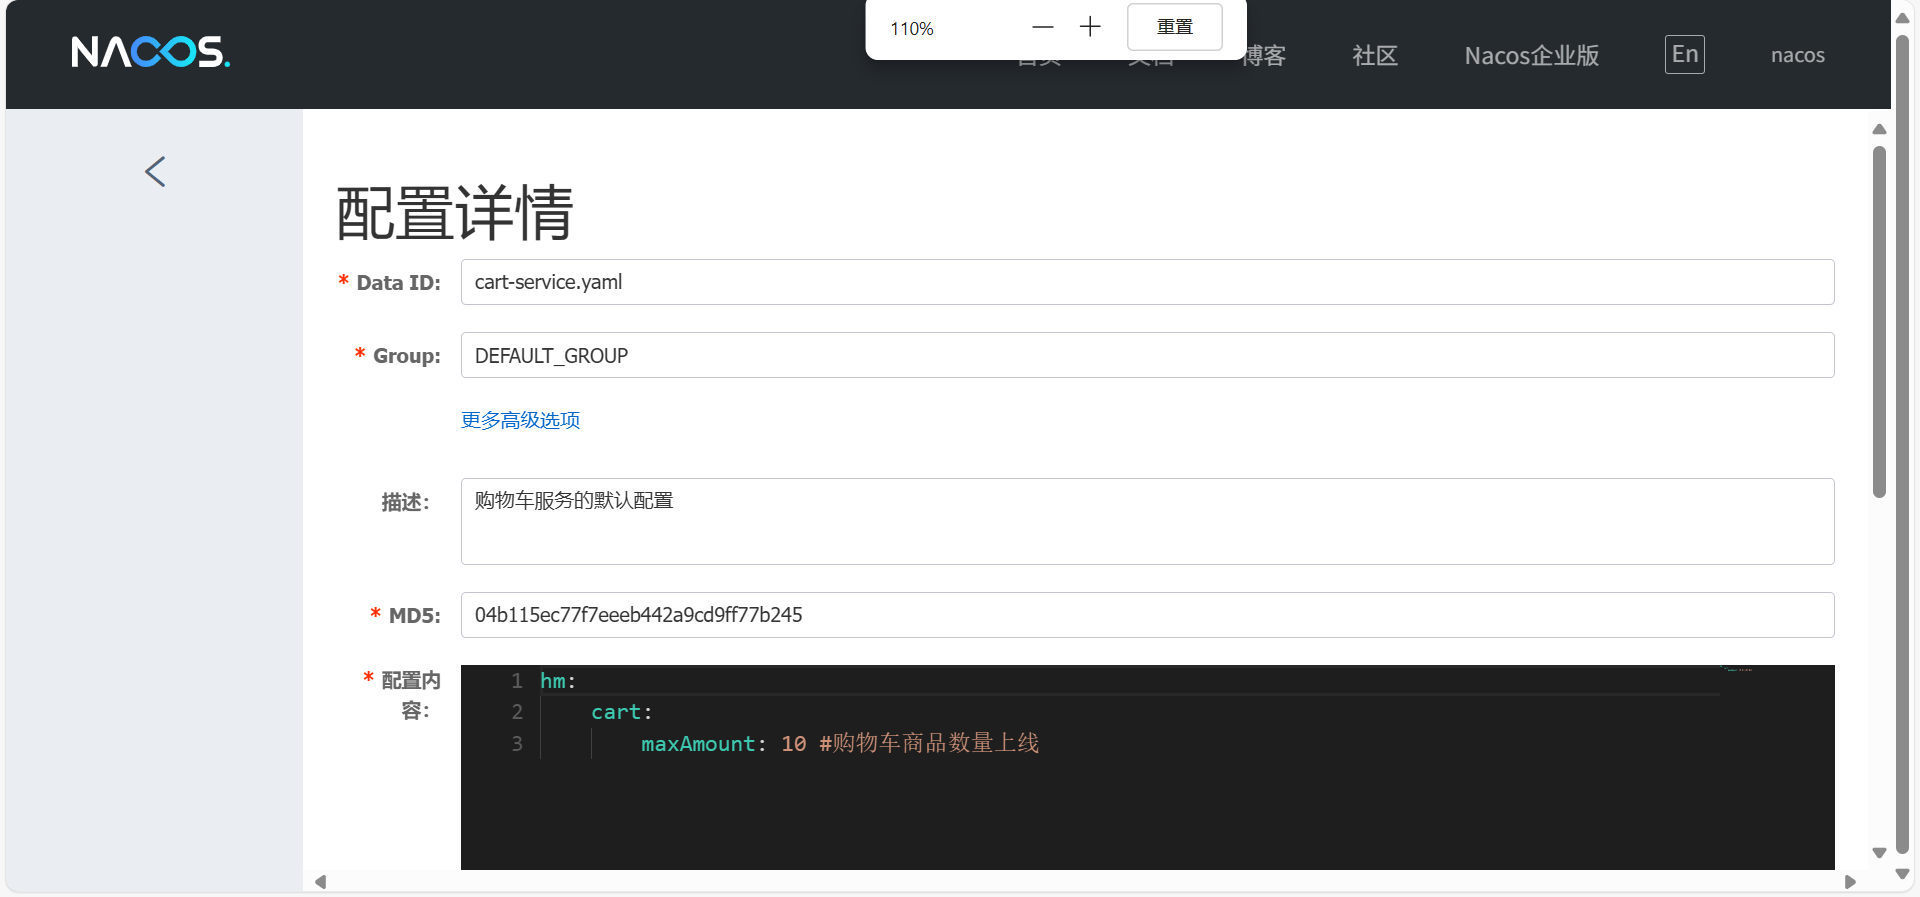Click the horizontal scrollbar left arrow

point(320,882)
